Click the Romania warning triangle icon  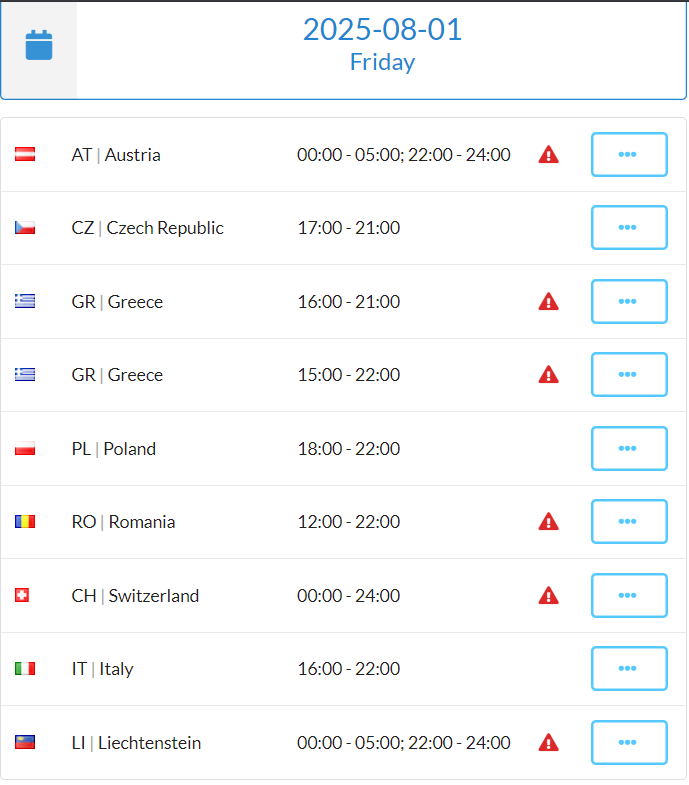[x=548, y=521]
